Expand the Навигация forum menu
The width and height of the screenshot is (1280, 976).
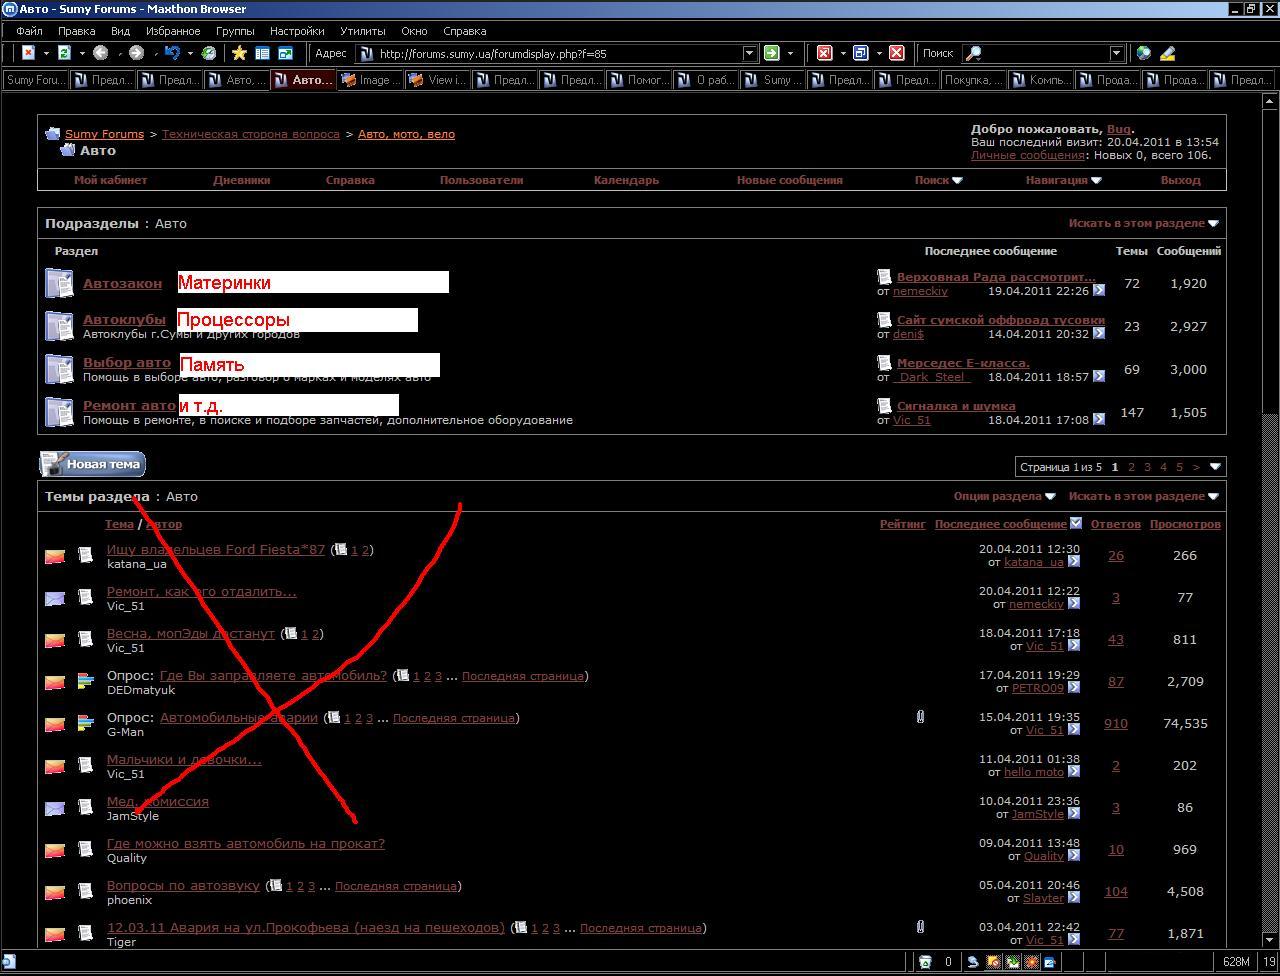tap(1063, 180)
